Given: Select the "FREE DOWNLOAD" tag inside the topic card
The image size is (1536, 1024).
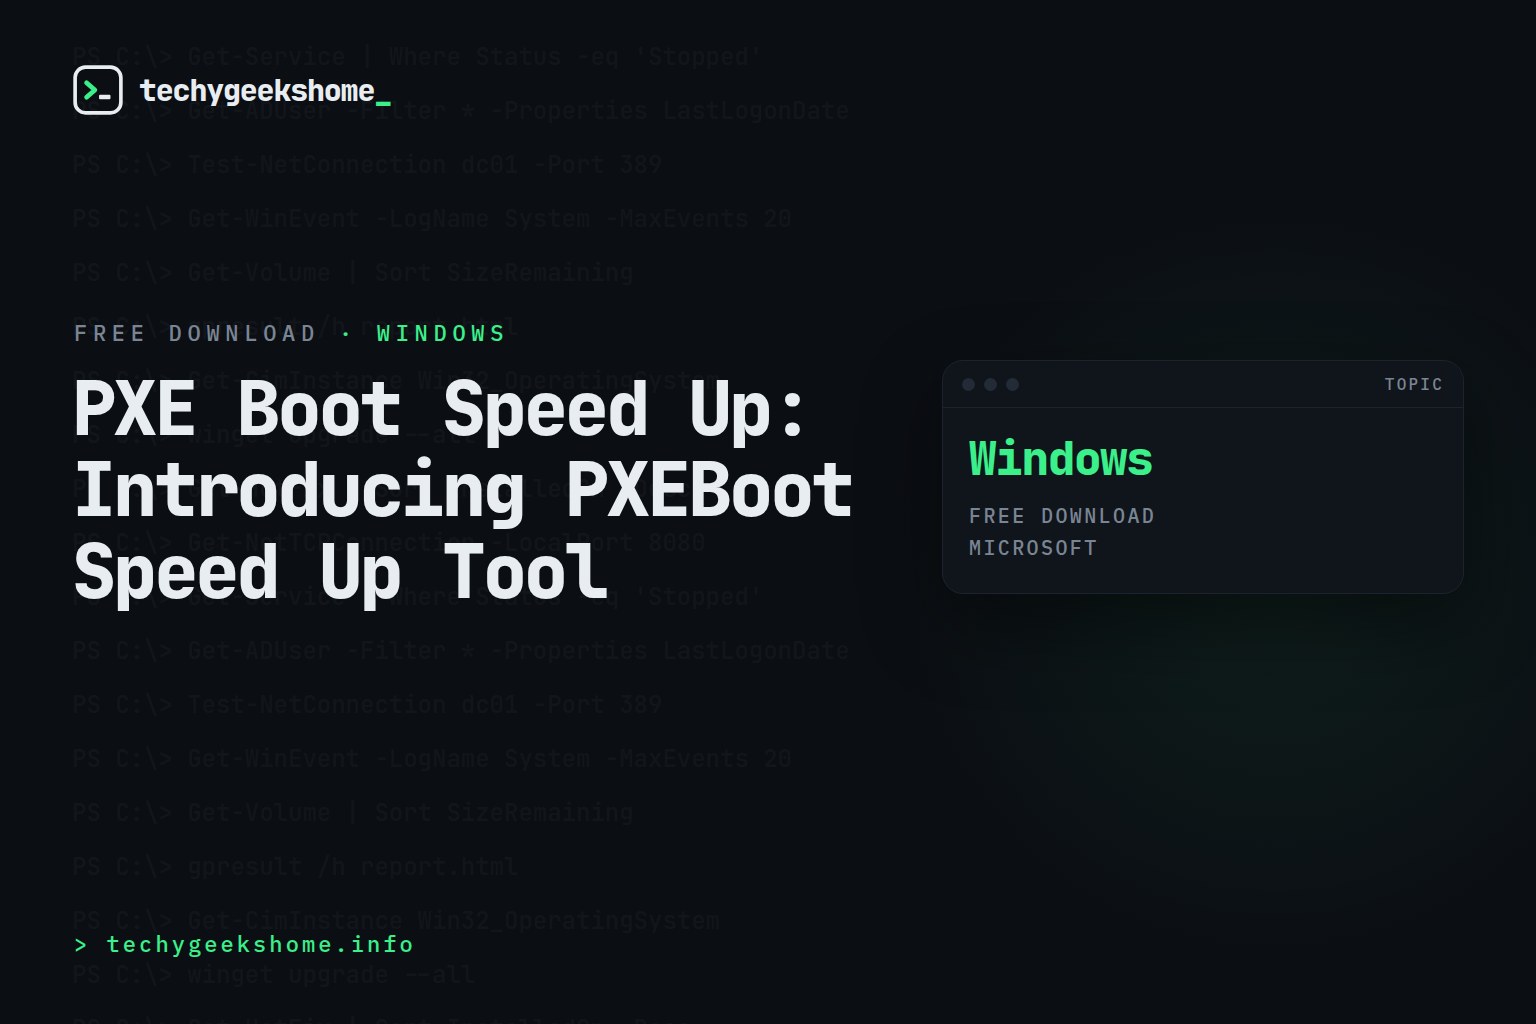Looking at the screenshot, I should point(1061,516).
